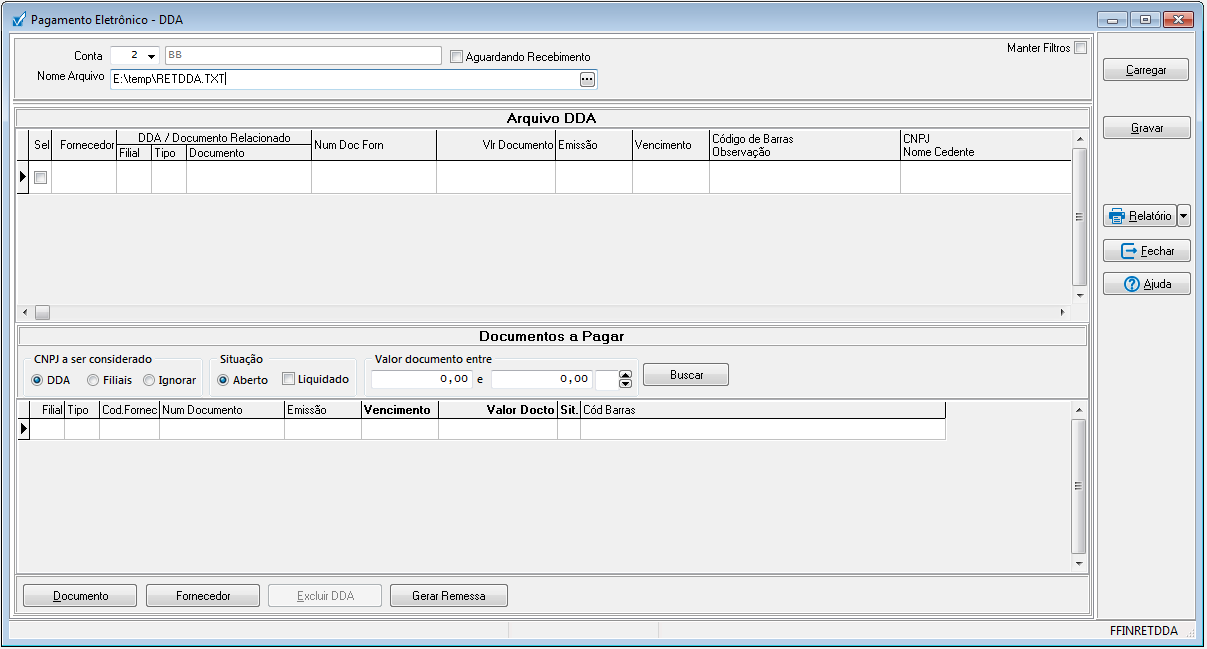This screenshot has width=1207, height=649.
Task: Click the Gerar Remessa button
Action: [x=448, y=596]
